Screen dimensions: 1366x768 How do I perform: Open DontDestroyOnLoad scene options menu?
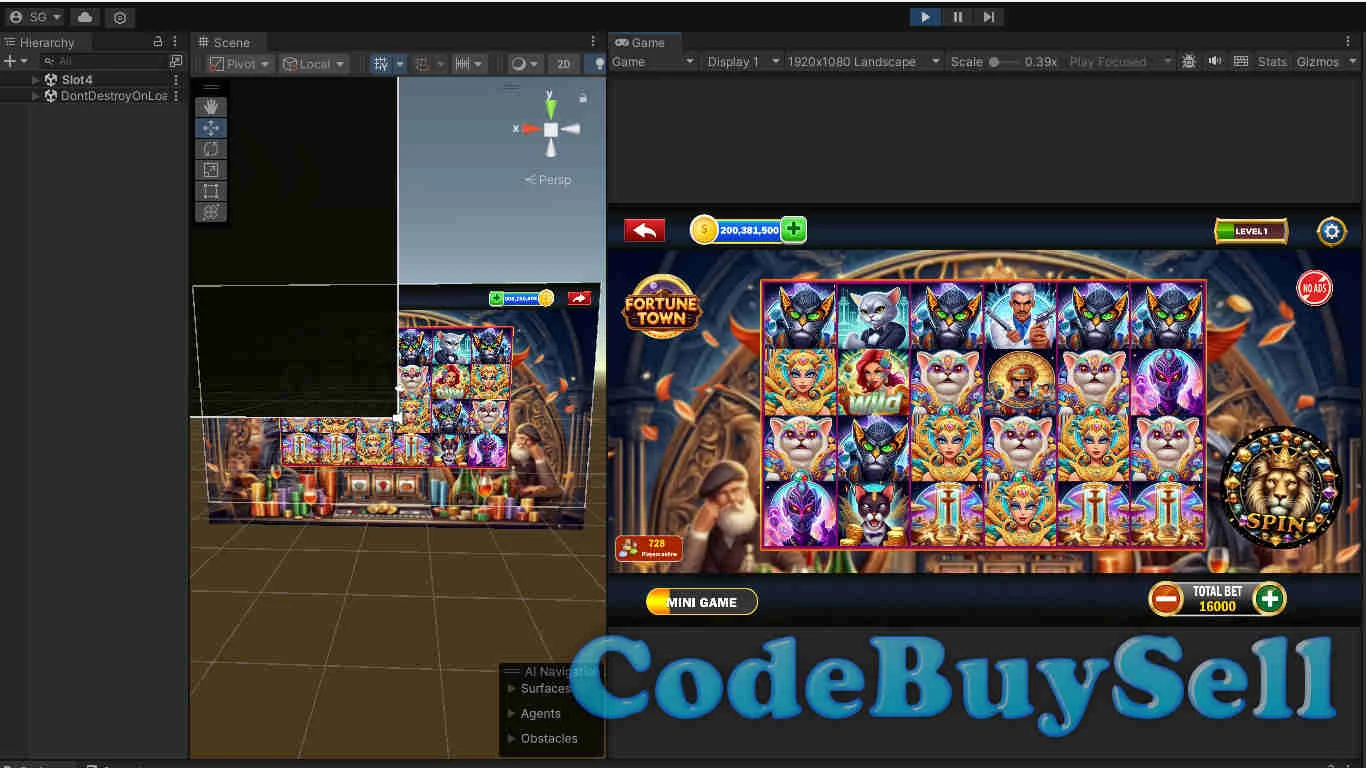[177, 96]
